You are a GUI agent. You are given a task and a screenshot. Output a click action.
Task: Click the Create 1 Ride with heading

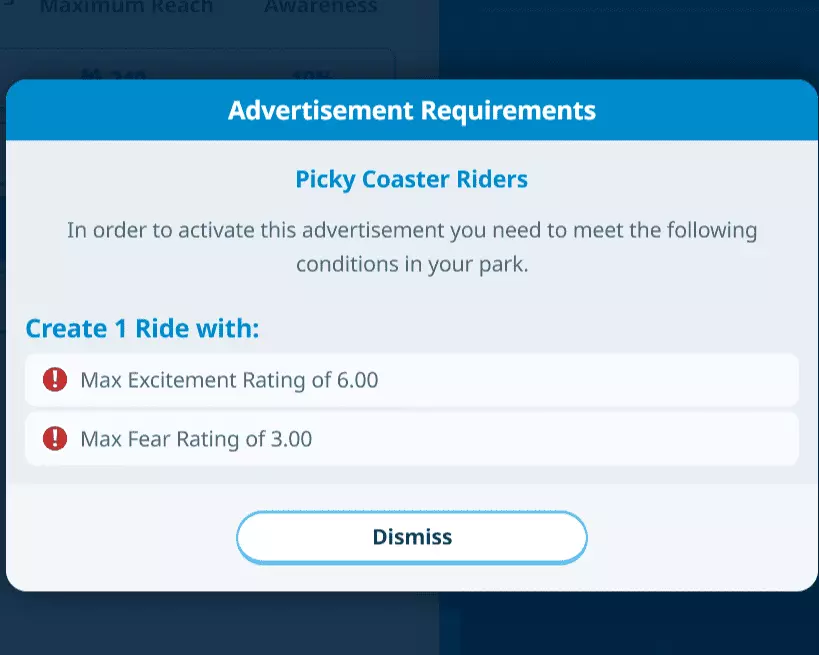click(x=142, y=328)
